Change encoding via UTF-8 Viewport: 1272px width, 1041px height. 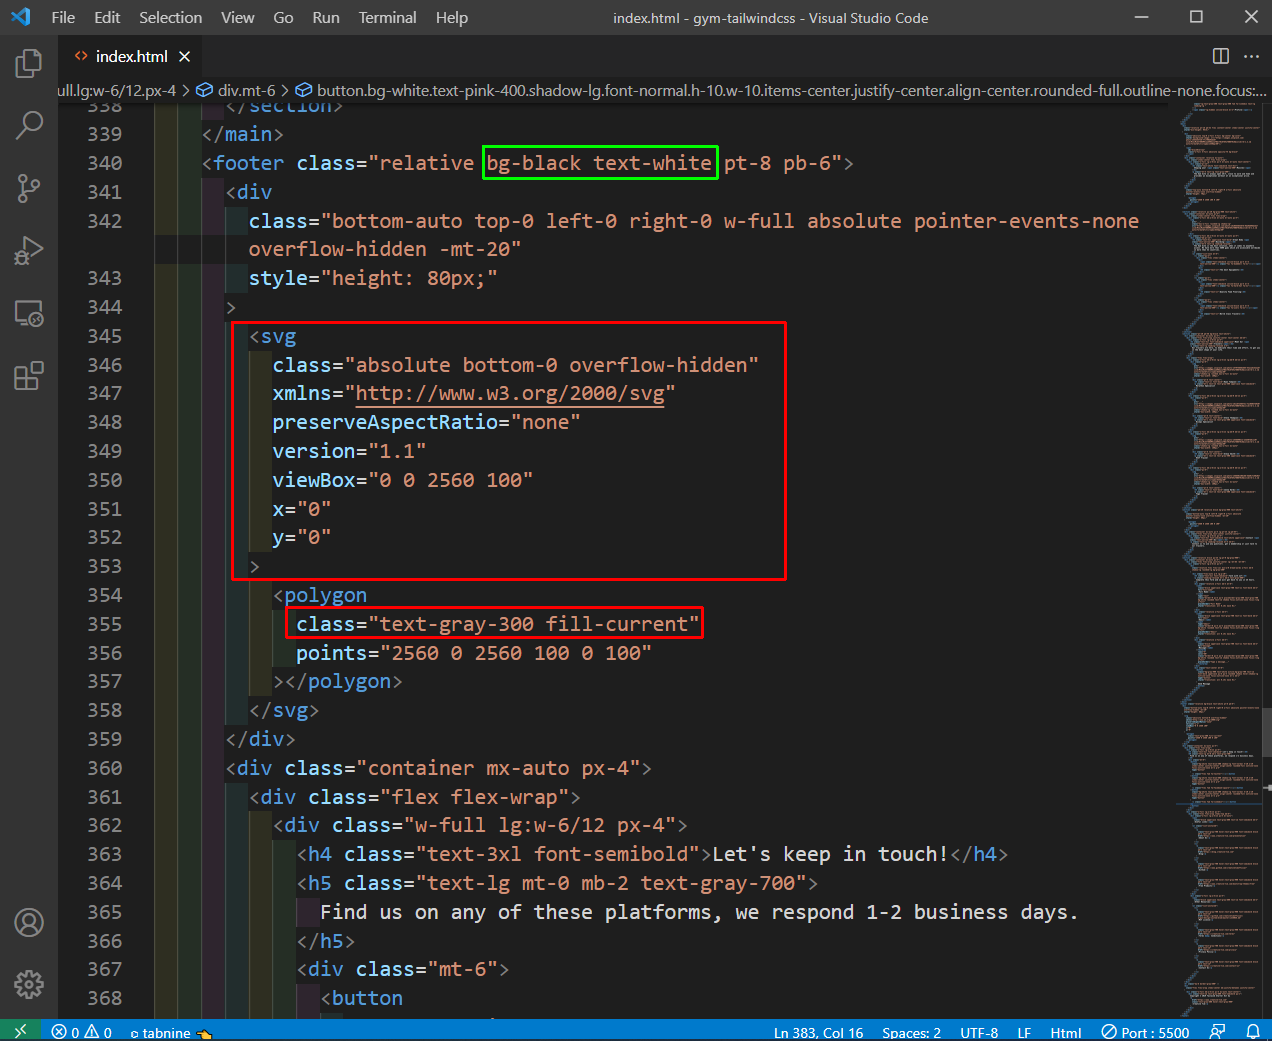pyautogui.click(x=979, y=1032)
